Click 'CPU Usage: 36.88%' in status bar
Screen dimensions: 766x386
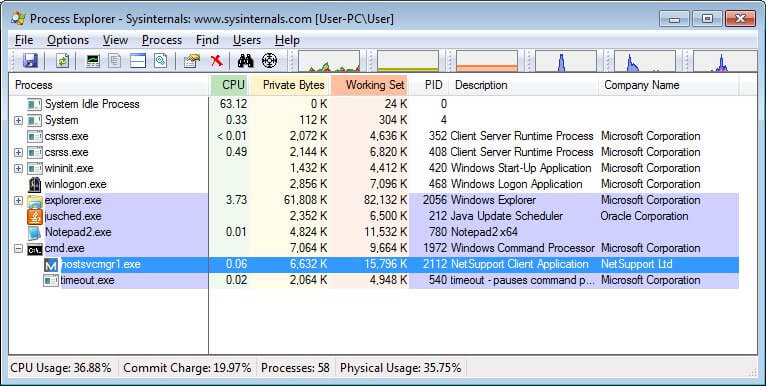pyautogui.click(x=61, y=368)
